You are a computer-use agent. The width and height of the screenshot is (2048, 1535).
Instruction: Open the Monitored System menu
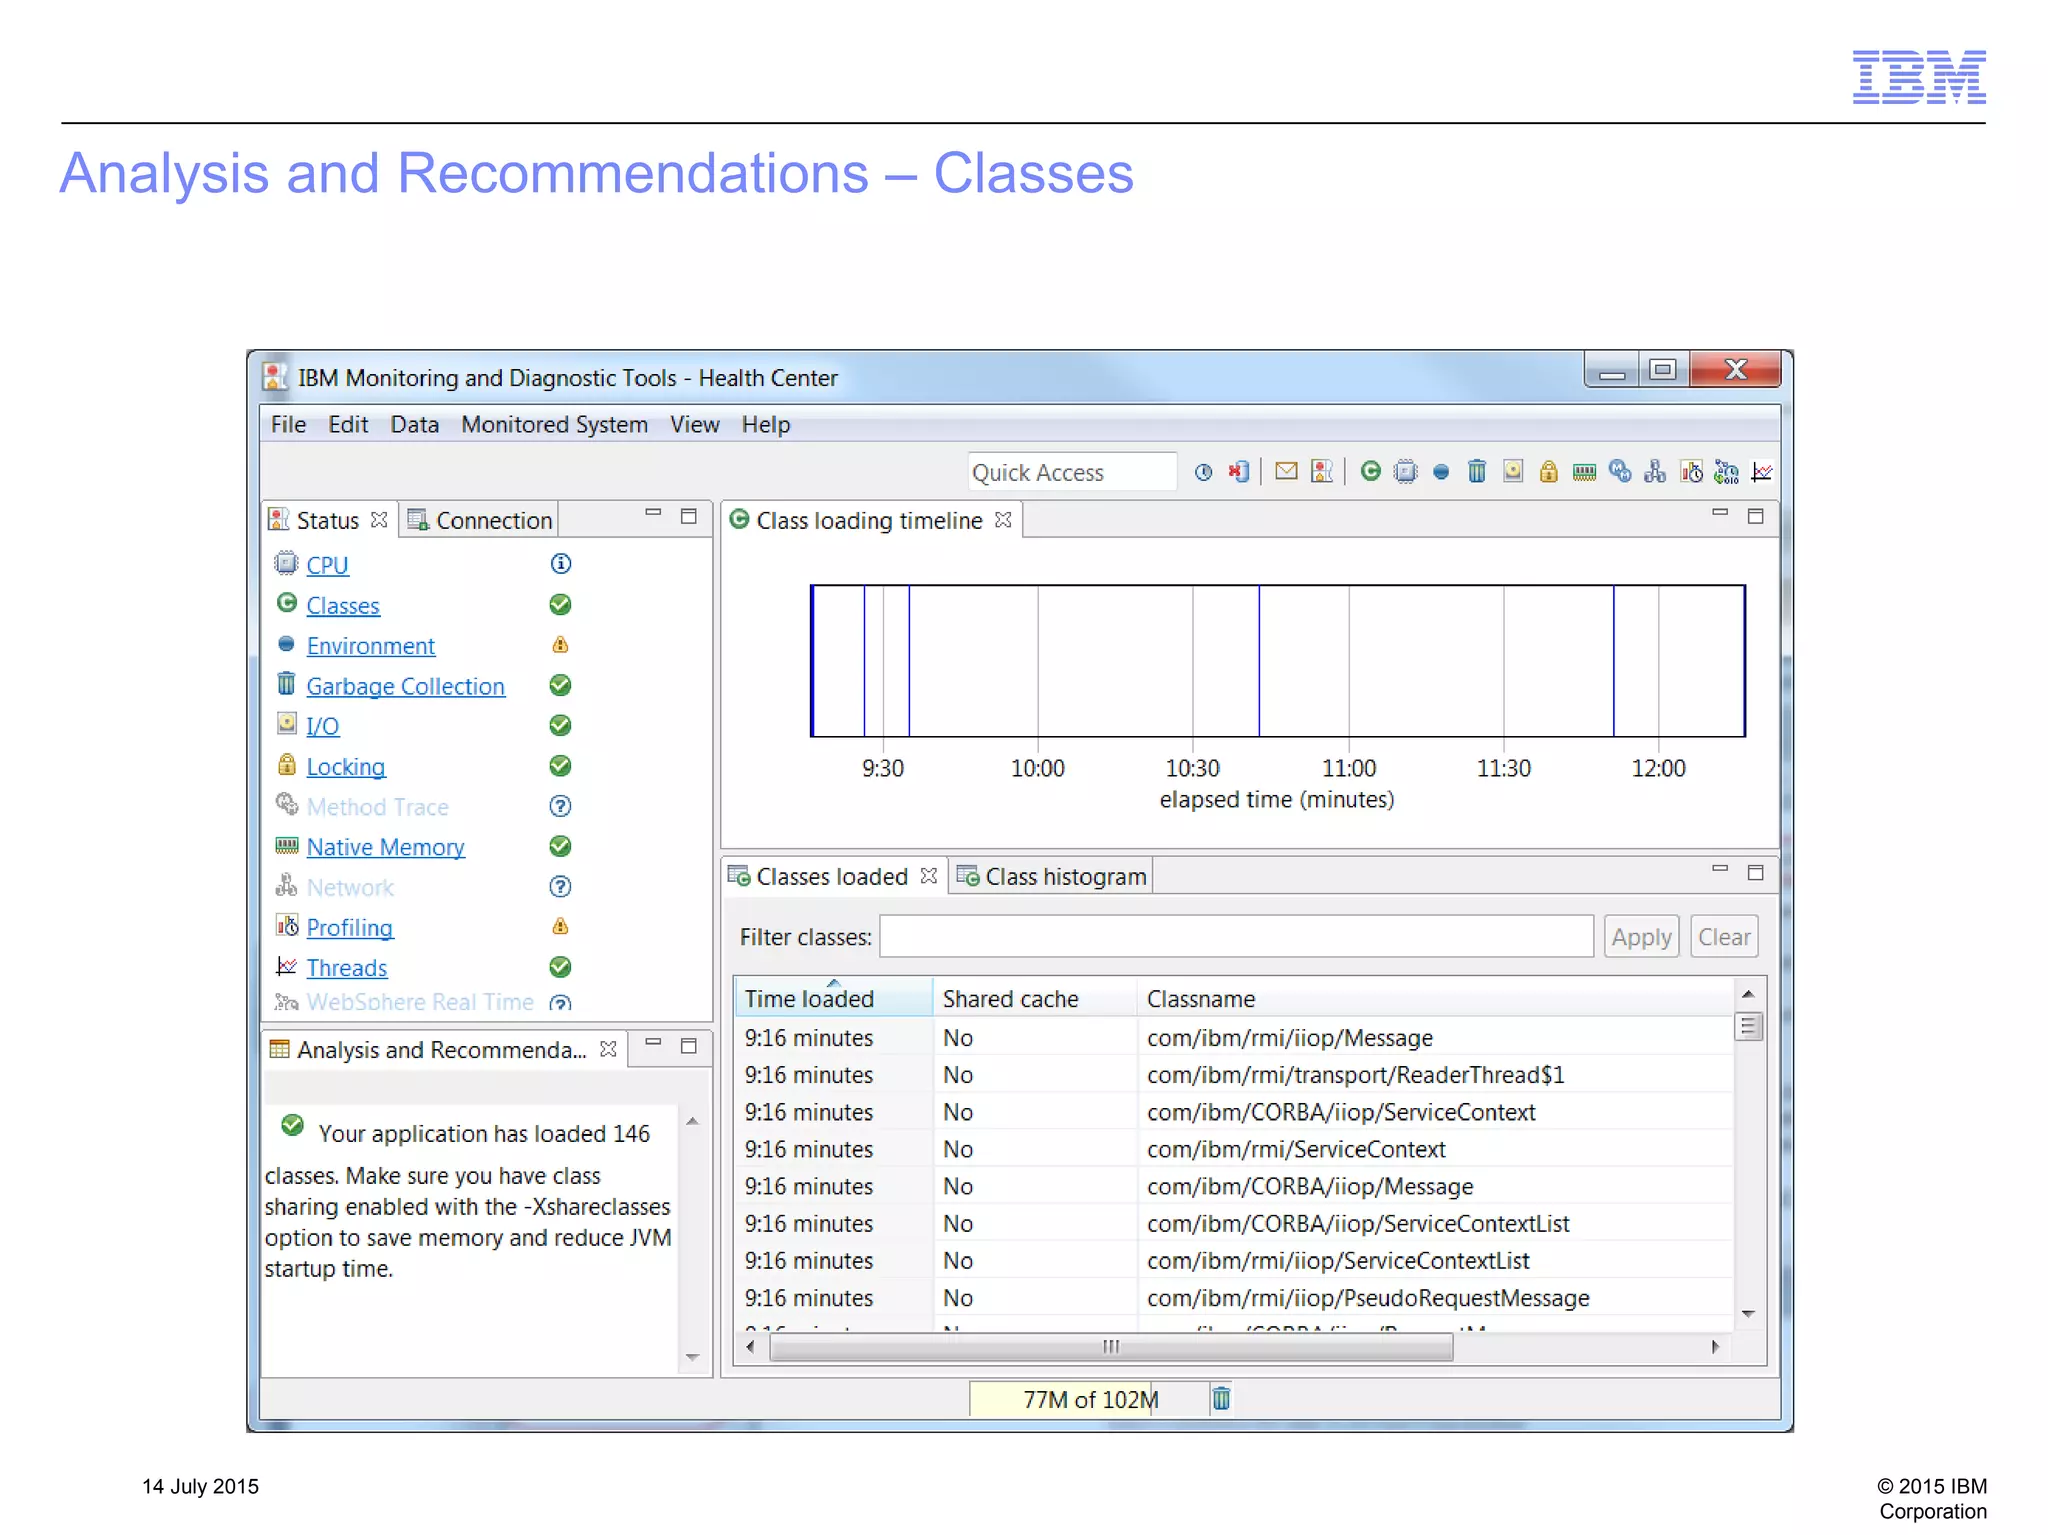[x=554, y=424]
